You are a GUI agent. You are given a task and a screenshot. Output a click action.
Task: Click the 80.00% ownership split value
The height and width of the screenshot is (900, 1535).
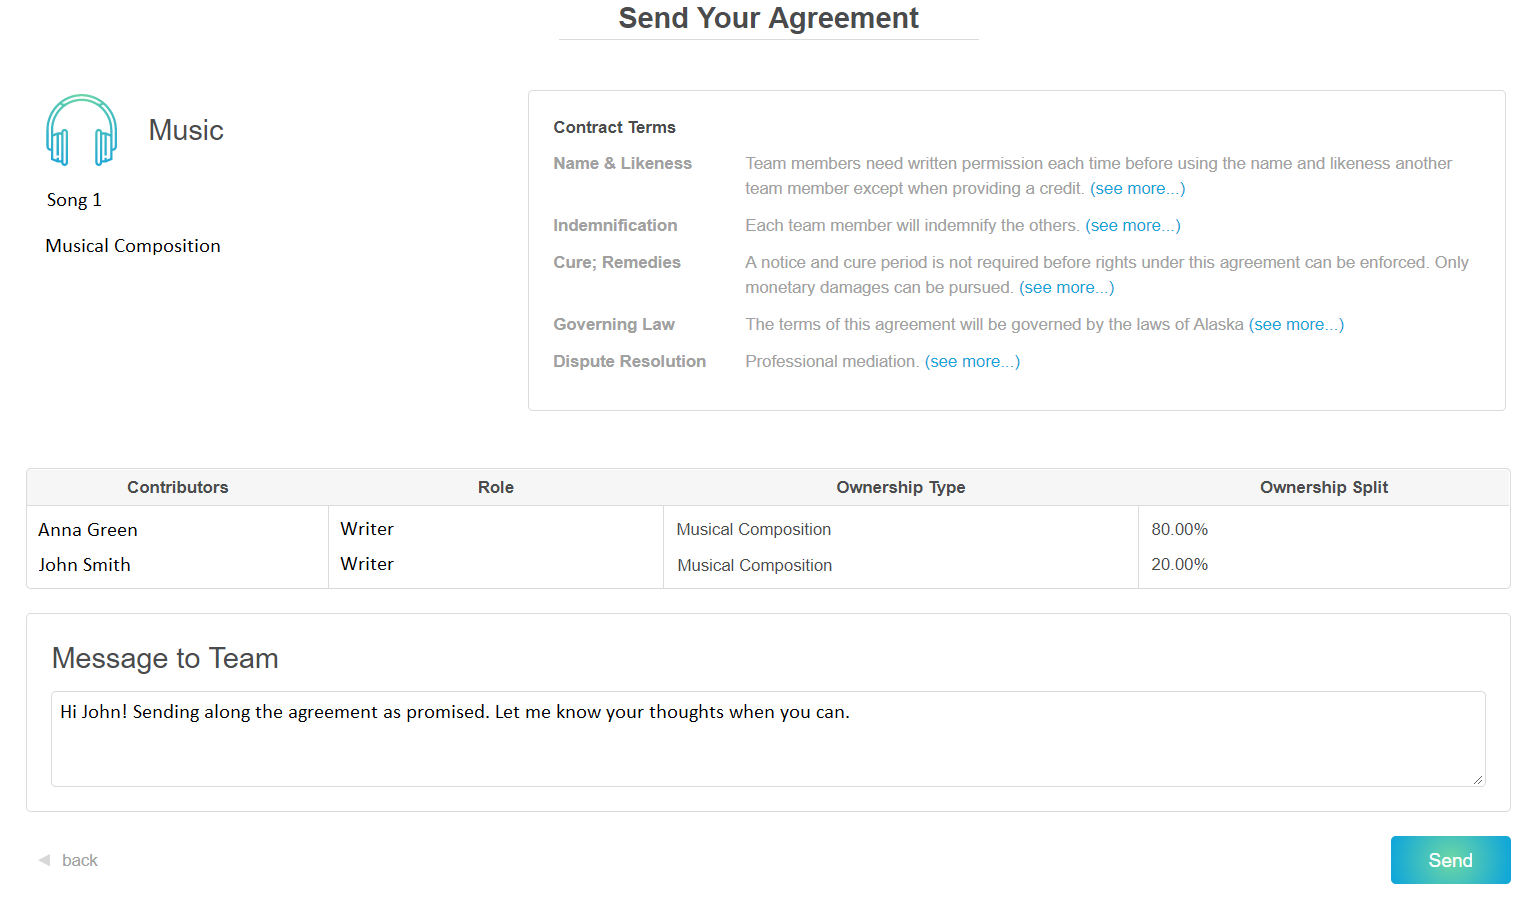coord(1179,529)
